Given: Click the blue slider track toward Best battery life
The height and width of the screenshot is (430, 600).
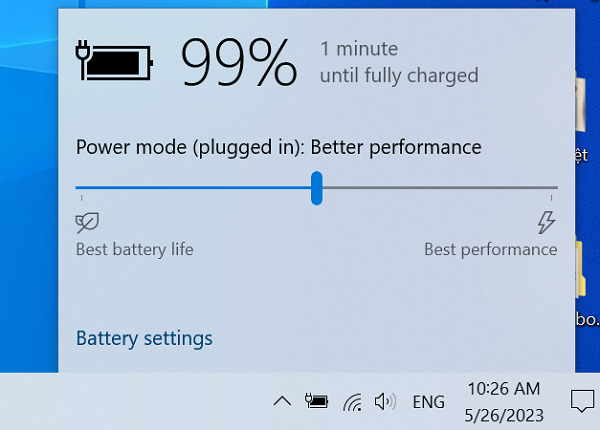Looking at the screenshot, I should (193, 188).
